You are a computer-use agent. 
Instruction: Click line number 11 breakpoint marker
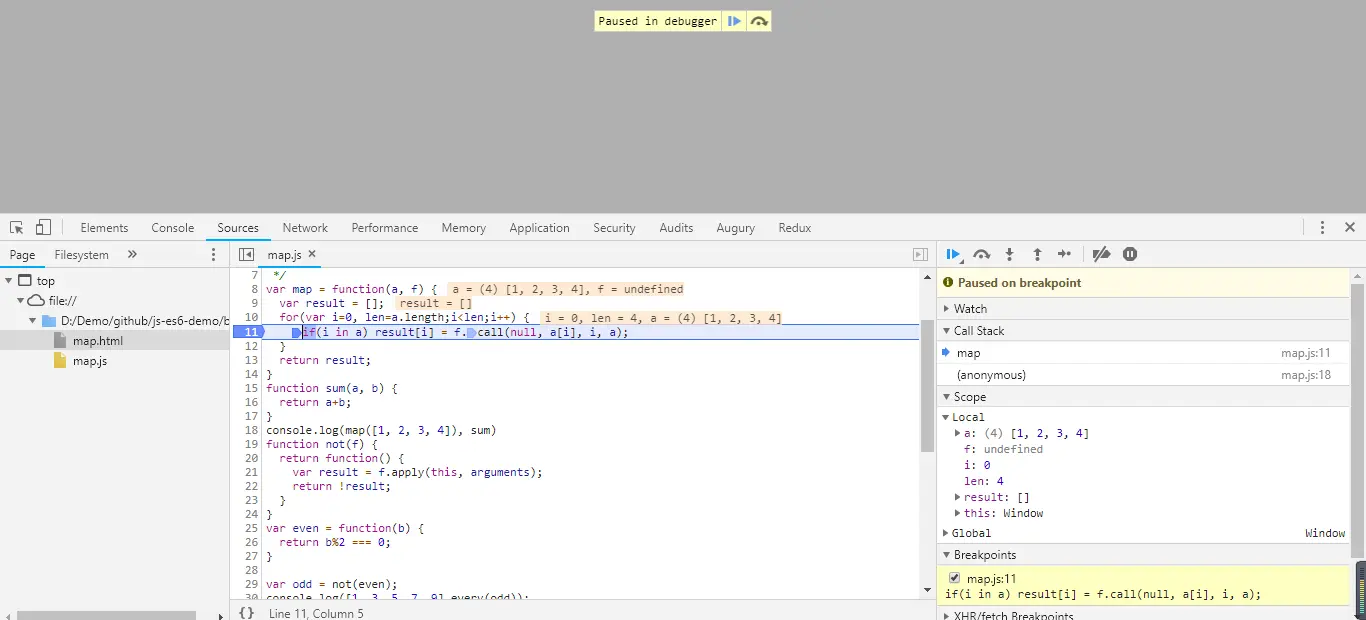pyautogui.click(x=248, y=332)
